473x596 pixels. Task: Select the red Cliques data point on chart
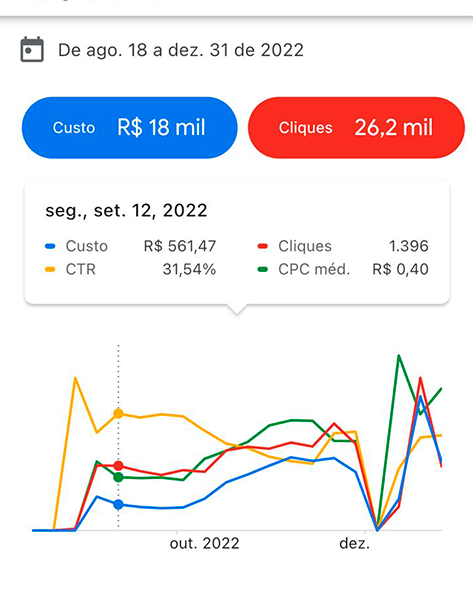point(119,466)
